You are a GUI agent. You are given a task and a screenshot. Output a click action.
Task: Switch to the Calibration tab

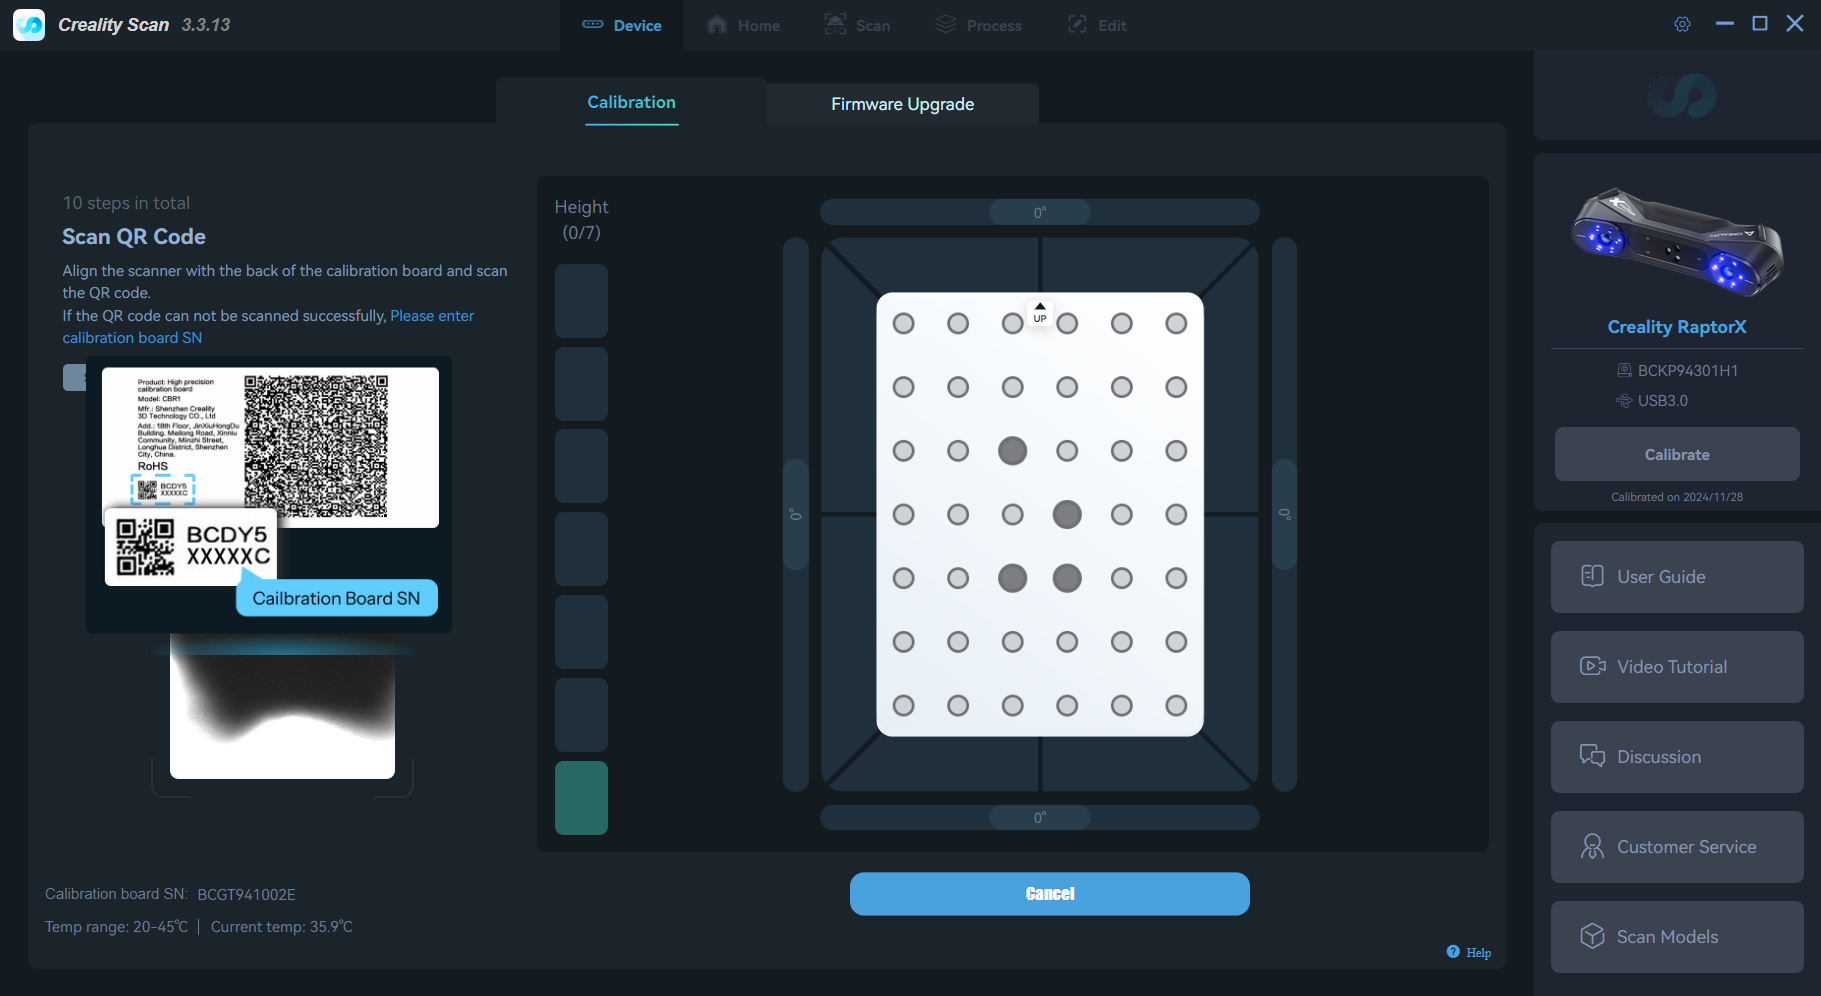[631, 103]
